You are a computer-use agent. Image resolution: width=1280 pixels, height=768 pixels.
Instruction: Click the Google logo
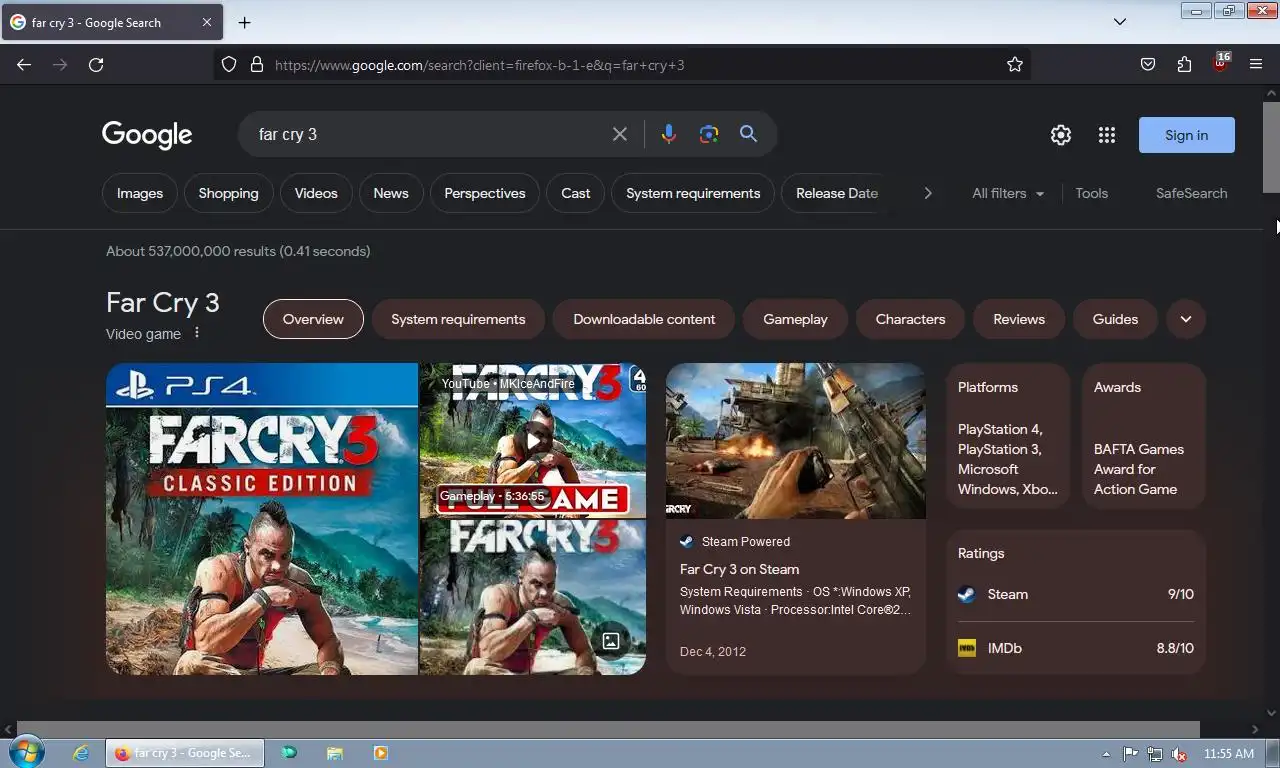pyautogui.click(x=147, y=135)
